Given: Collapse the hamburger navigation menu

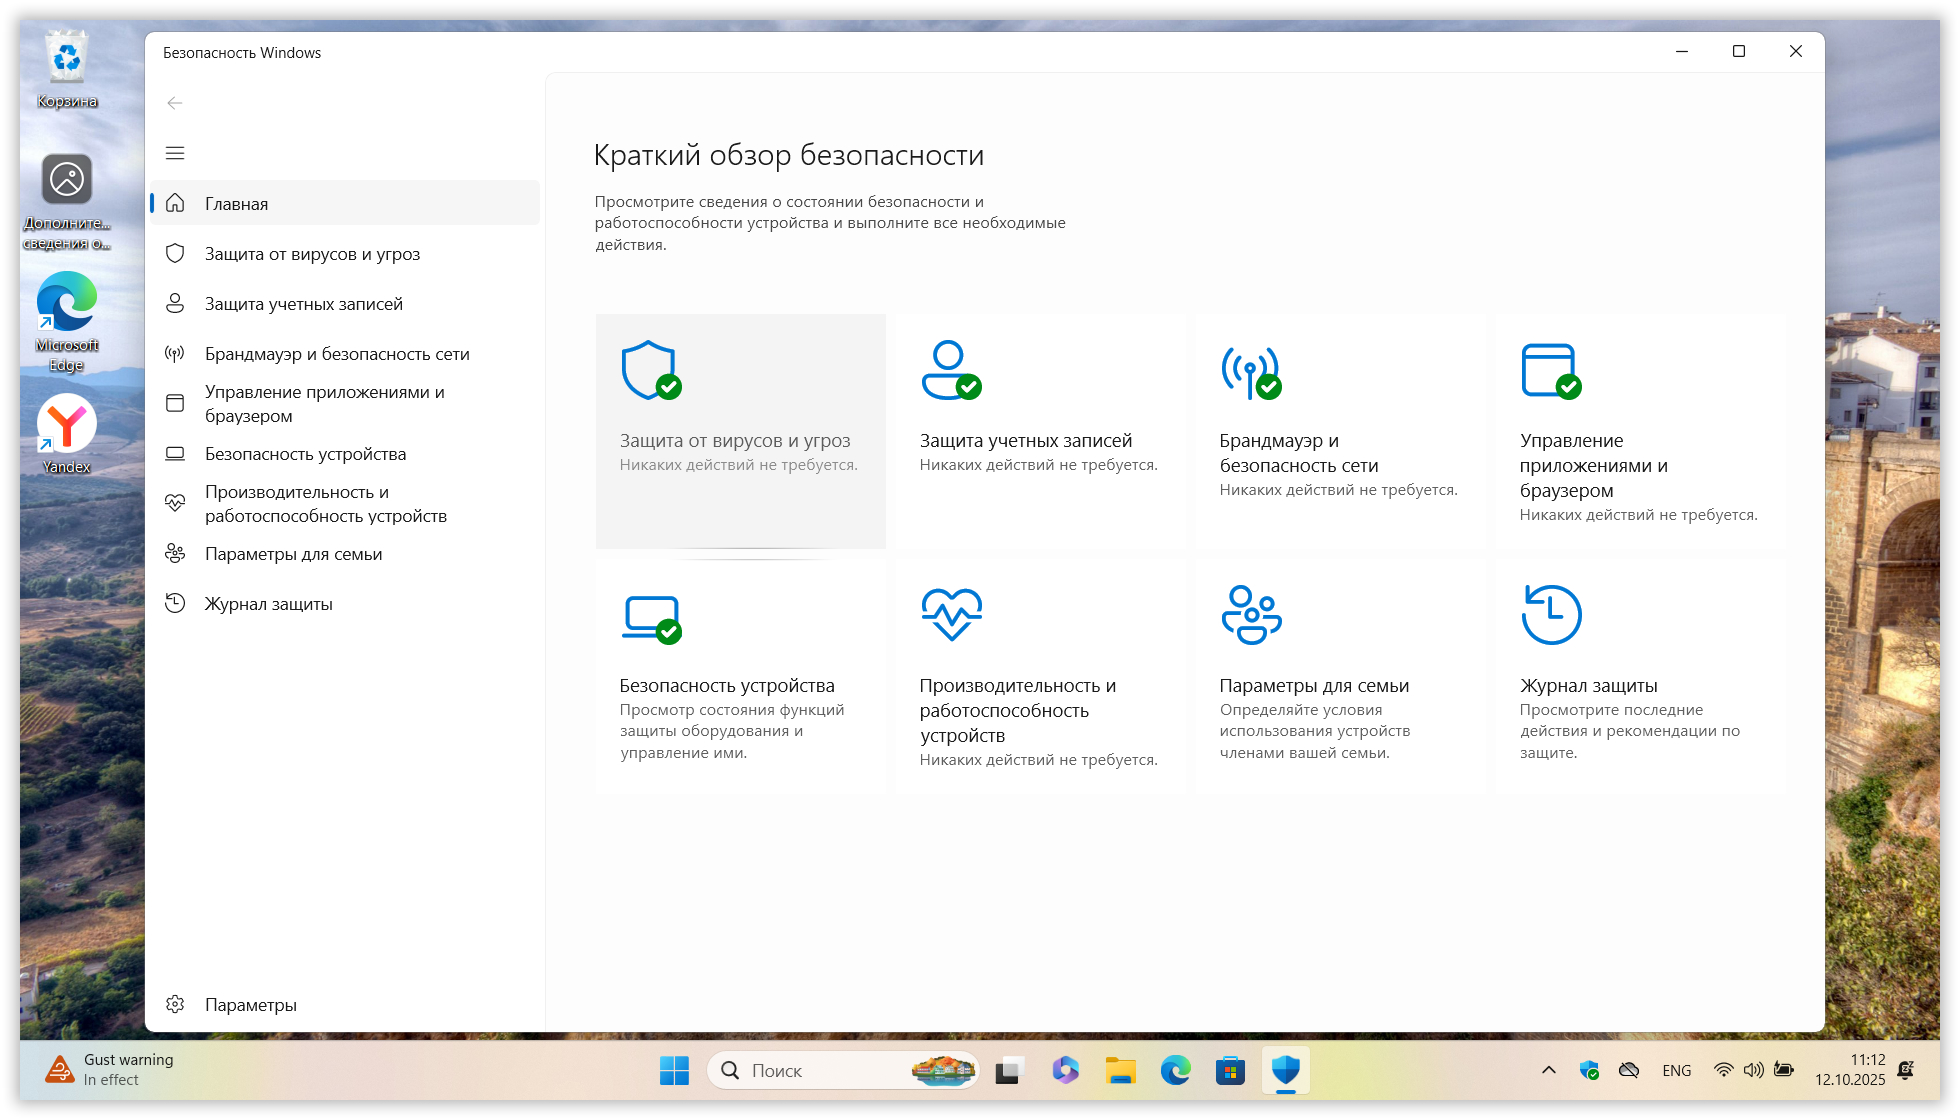Looking at the screenshot, I should pos(175,153).
